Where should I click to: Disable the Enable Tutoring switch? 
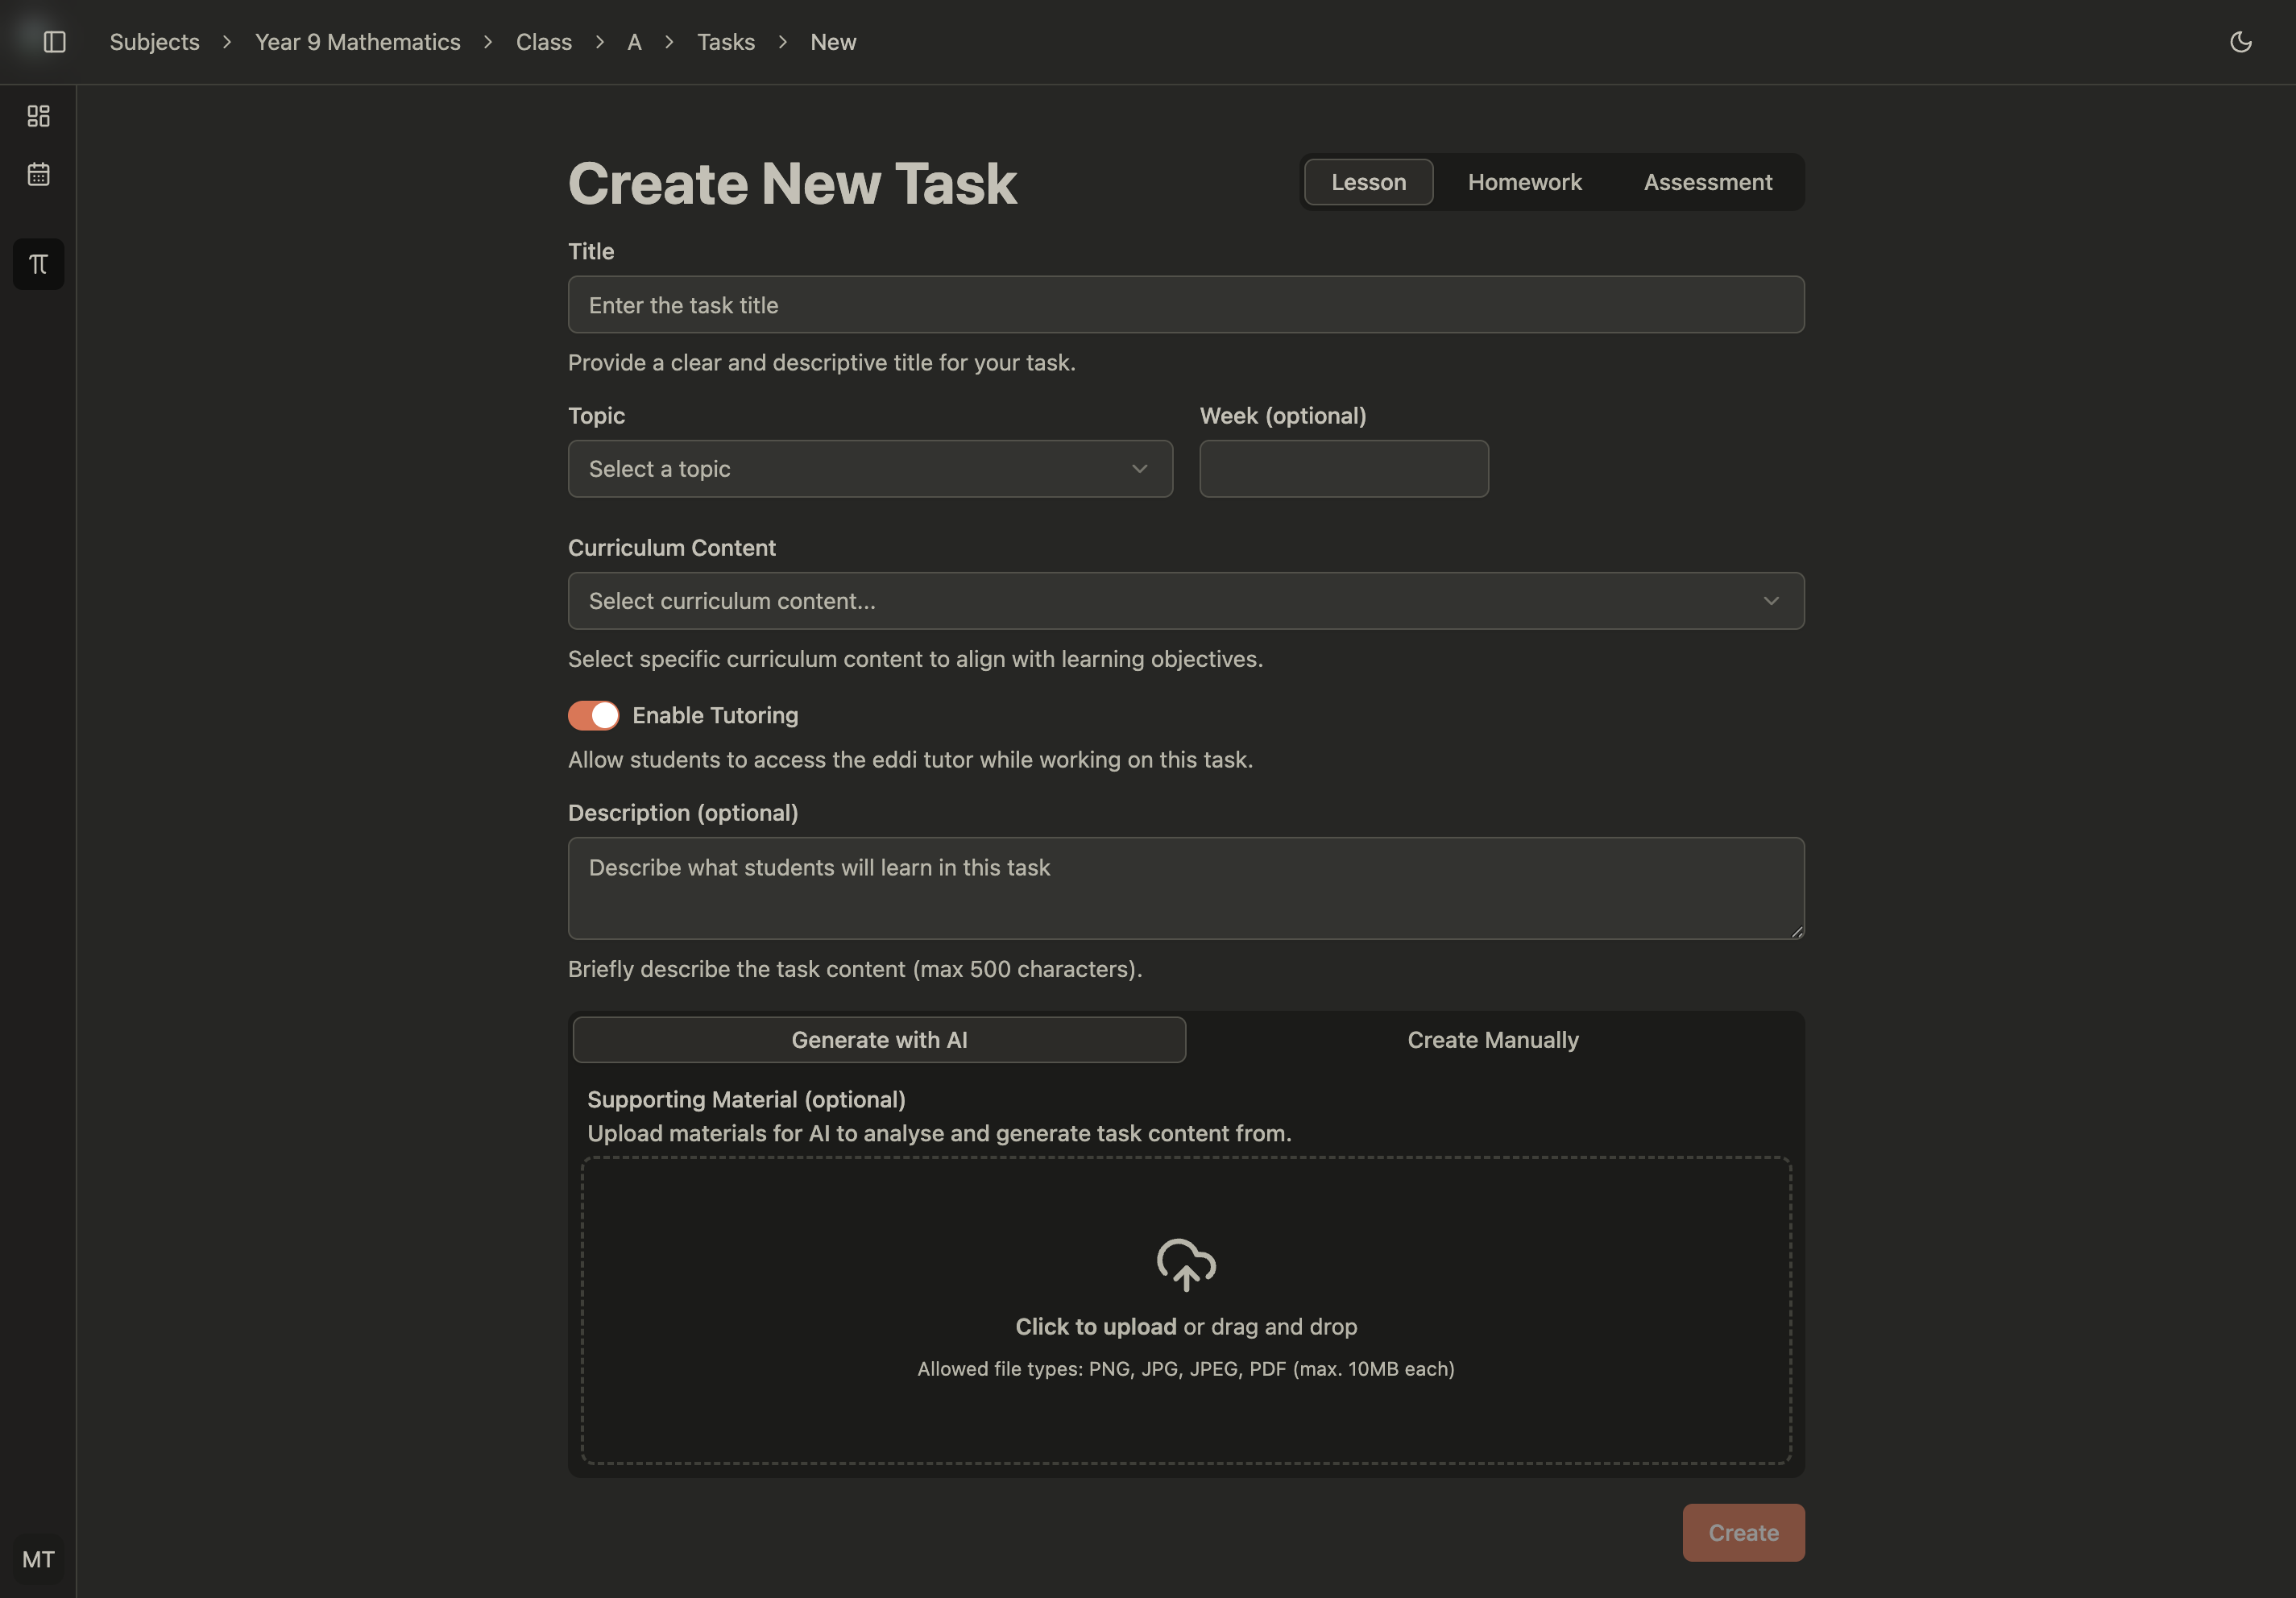(x=593, y=715)
